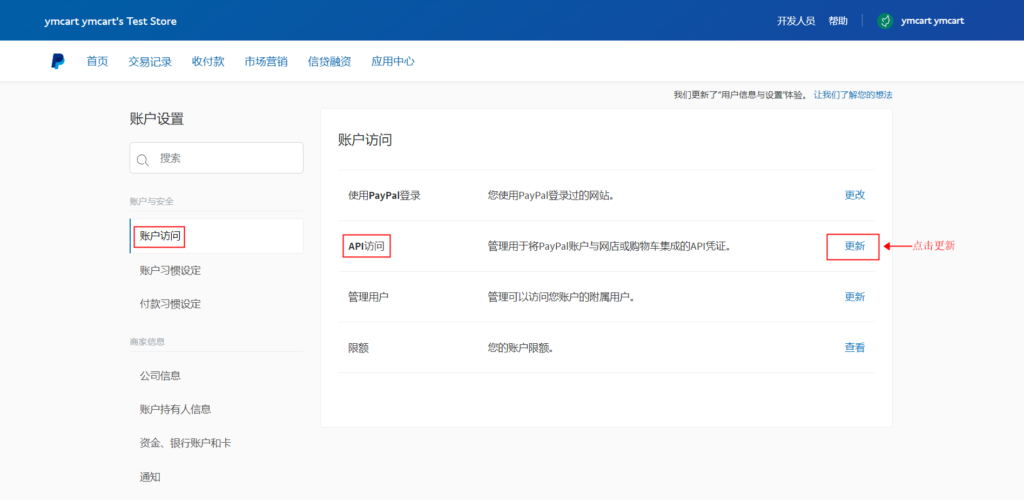The width and height of the screenshot is (1024, 500).
Task: Open the 首页 navigation tab
Action: pos(97,61)
